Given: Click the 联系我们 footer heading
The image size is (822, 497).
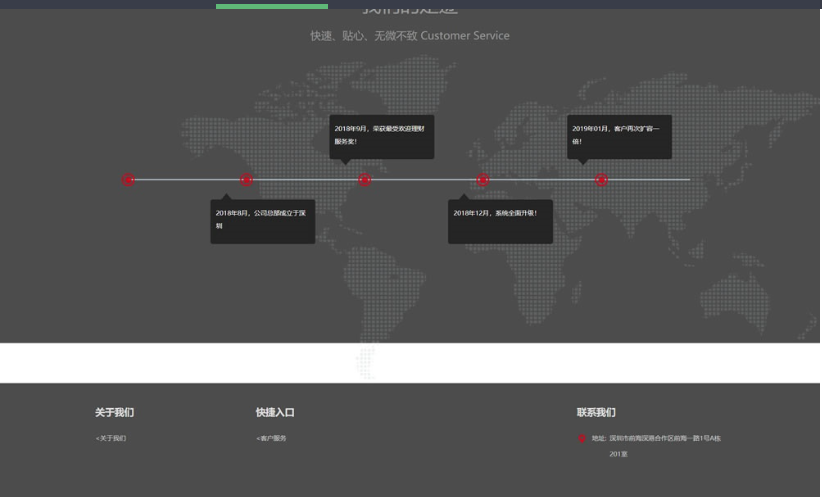Looking at the screenshot, I should pos(596,413).
